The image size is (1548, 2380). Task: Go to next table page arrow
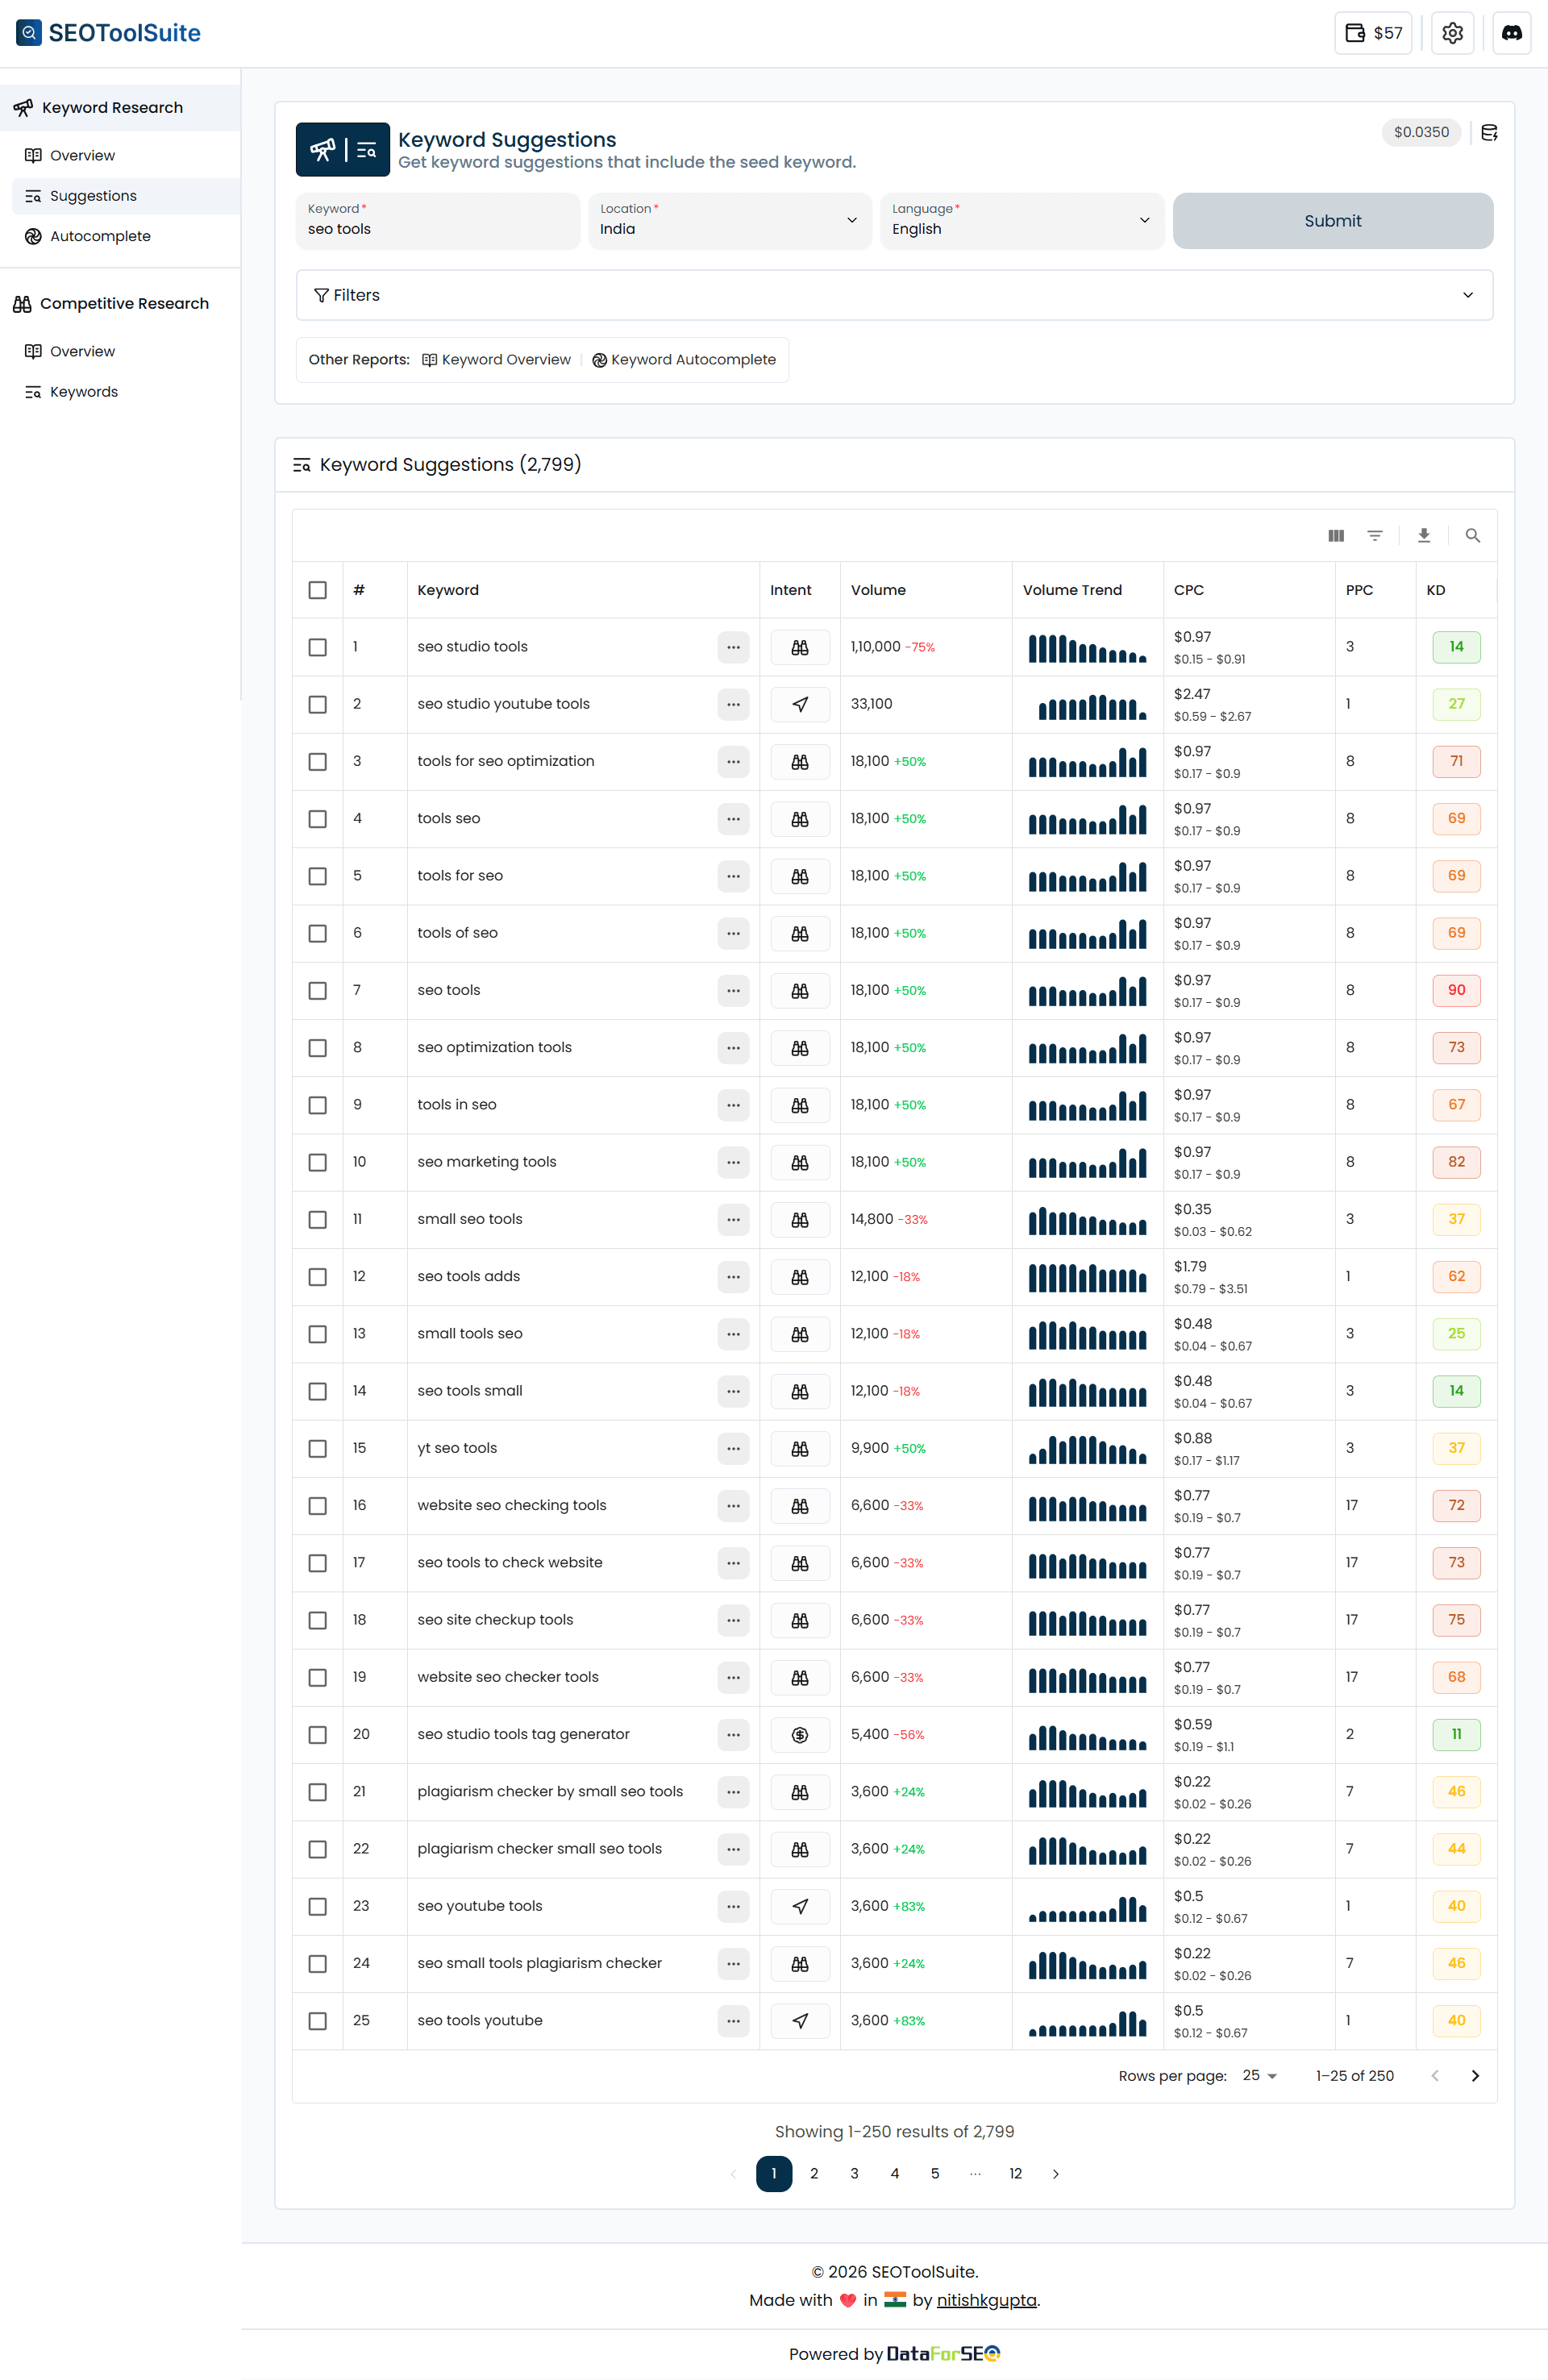[1474, 2076]
